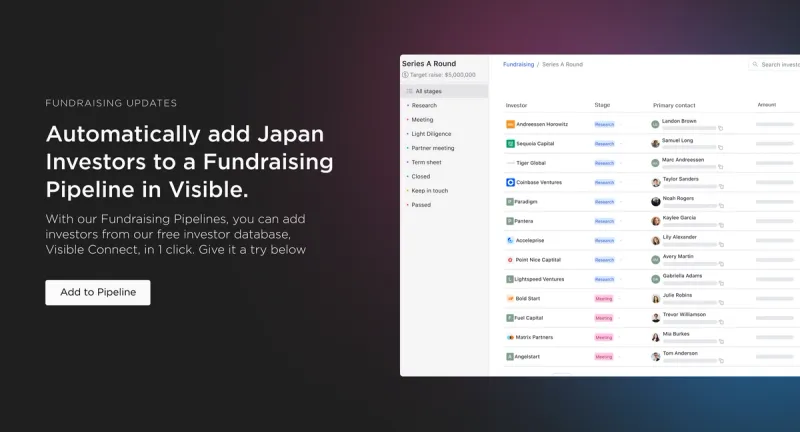Select the Light Diligence stage
Image resolution: width=800 pixels, height=432 pixels.
[x=432, y=134]
